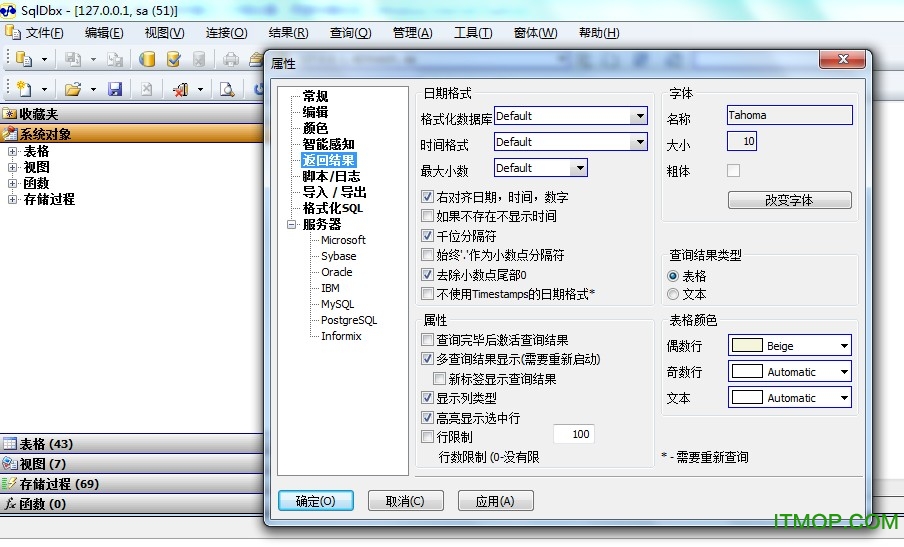This screenshot has width=904, height=547.
Task: Click the globe database connect icon
Action: 147,58
